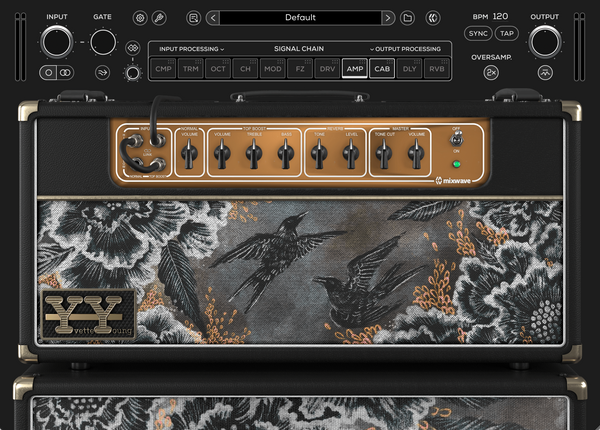
Task: Click the Top Boost Treble knob
Action: pyautogui.click(x=254, y=154)
